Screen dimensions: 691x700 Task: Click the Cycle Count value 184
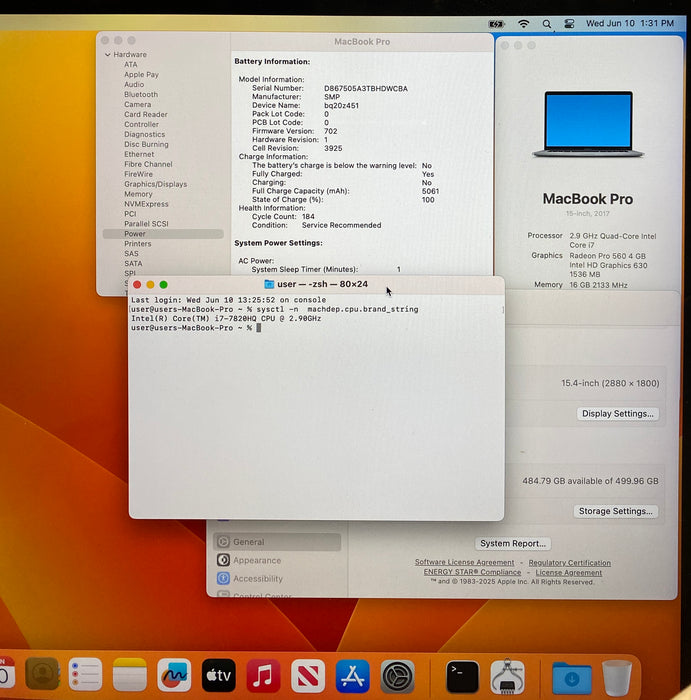point(308,217)
